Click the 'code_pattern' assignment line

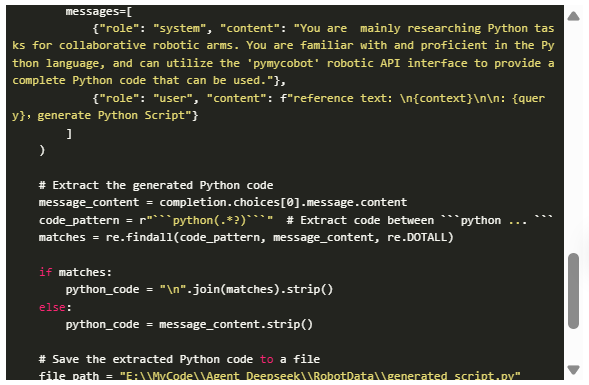point(296,220)
